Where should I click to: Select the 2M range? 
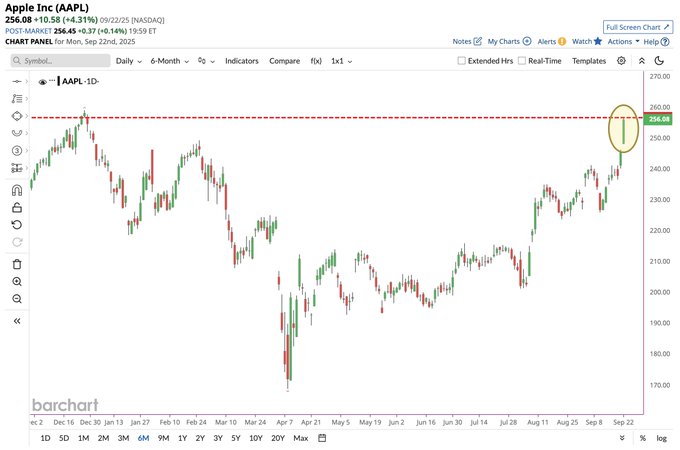pyautogui.click(x=103, y=438)
